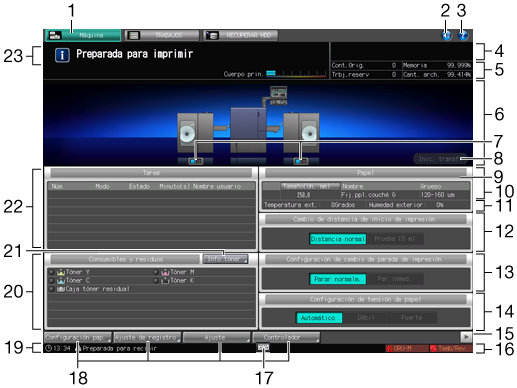Image resolution: width=517 pixels, height=388 pixels.
Task: Click the blue info icon at top right
Action: coord(446,35)
